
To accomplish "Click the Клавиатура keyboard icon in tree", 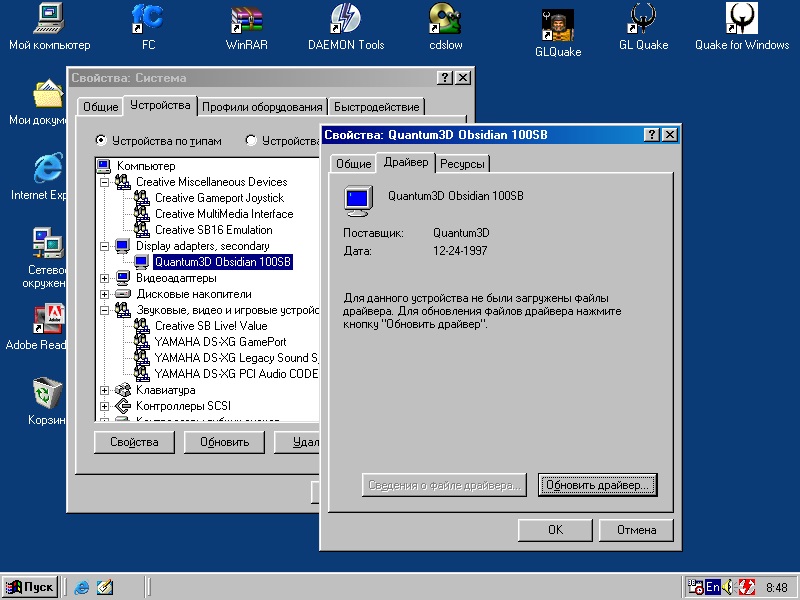I will click(x=122, y=390).
